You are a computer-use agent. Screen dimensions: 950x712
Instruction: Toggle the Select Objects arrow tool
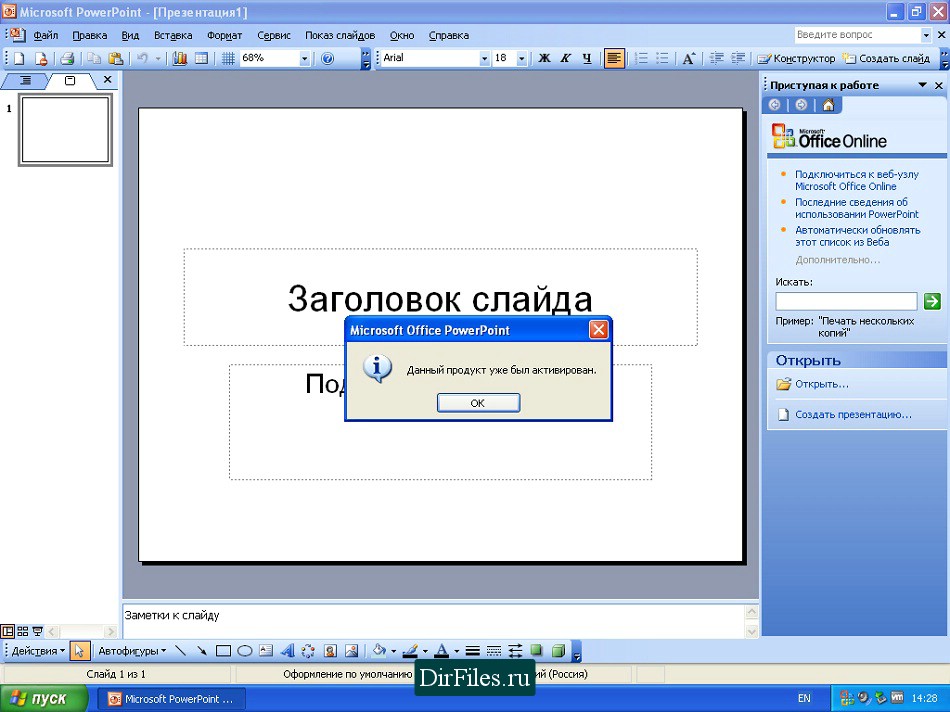click(x=79, y=651)
